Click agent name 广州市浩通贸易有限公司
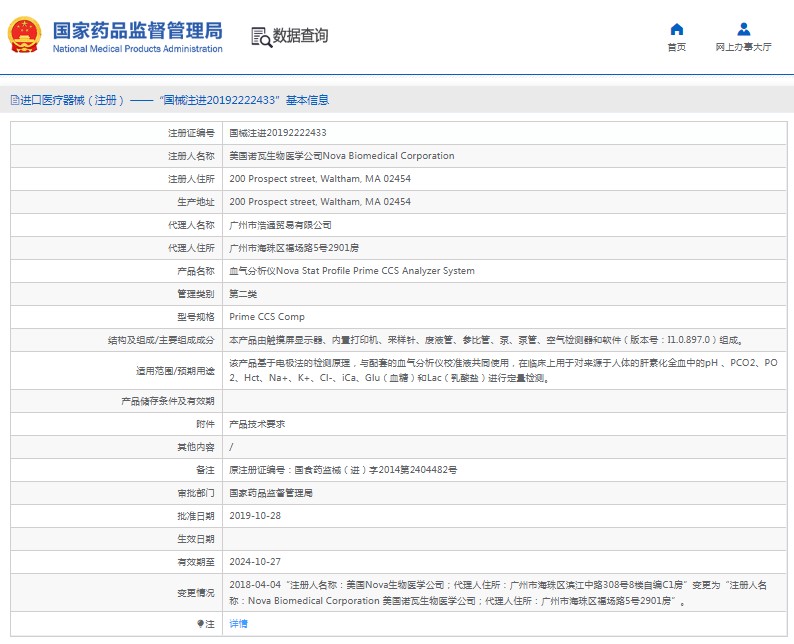This screenshot has height=644, width=794. click(281, 225)
